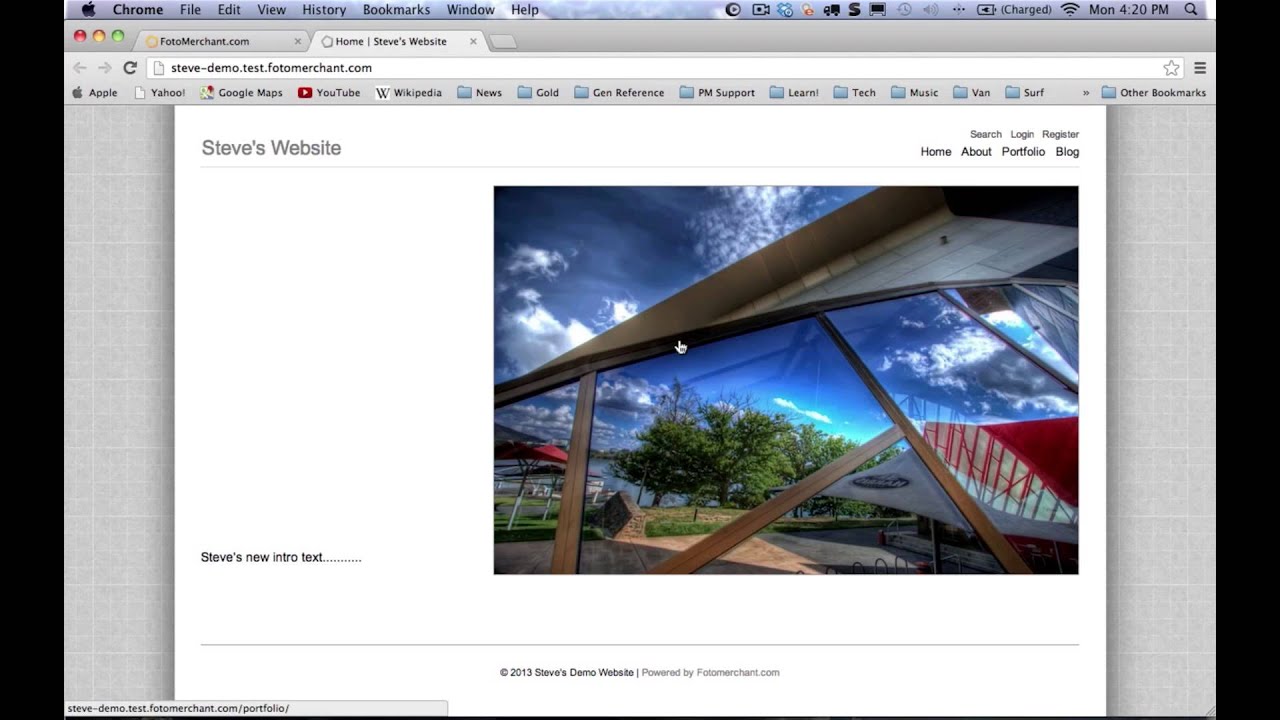Screen dimensions: 1280x720
Task: Open a new tab with the new-tab button
Action: [503, 42]
